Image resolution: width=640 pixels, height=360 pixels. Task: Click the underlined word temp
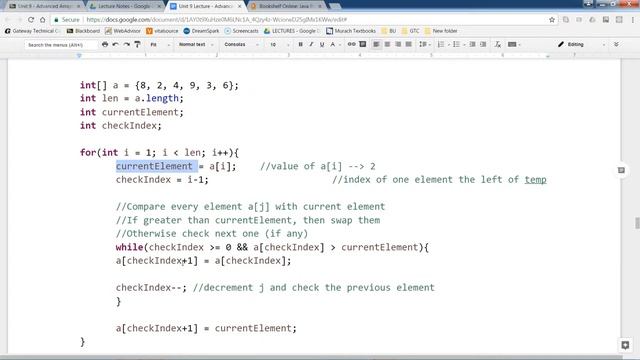point(535,180)
